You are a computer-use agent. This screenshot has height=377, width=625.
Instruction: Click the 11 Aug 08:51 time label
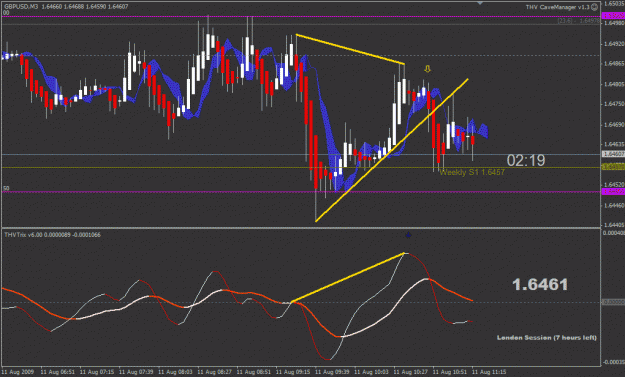coord(254,372)
